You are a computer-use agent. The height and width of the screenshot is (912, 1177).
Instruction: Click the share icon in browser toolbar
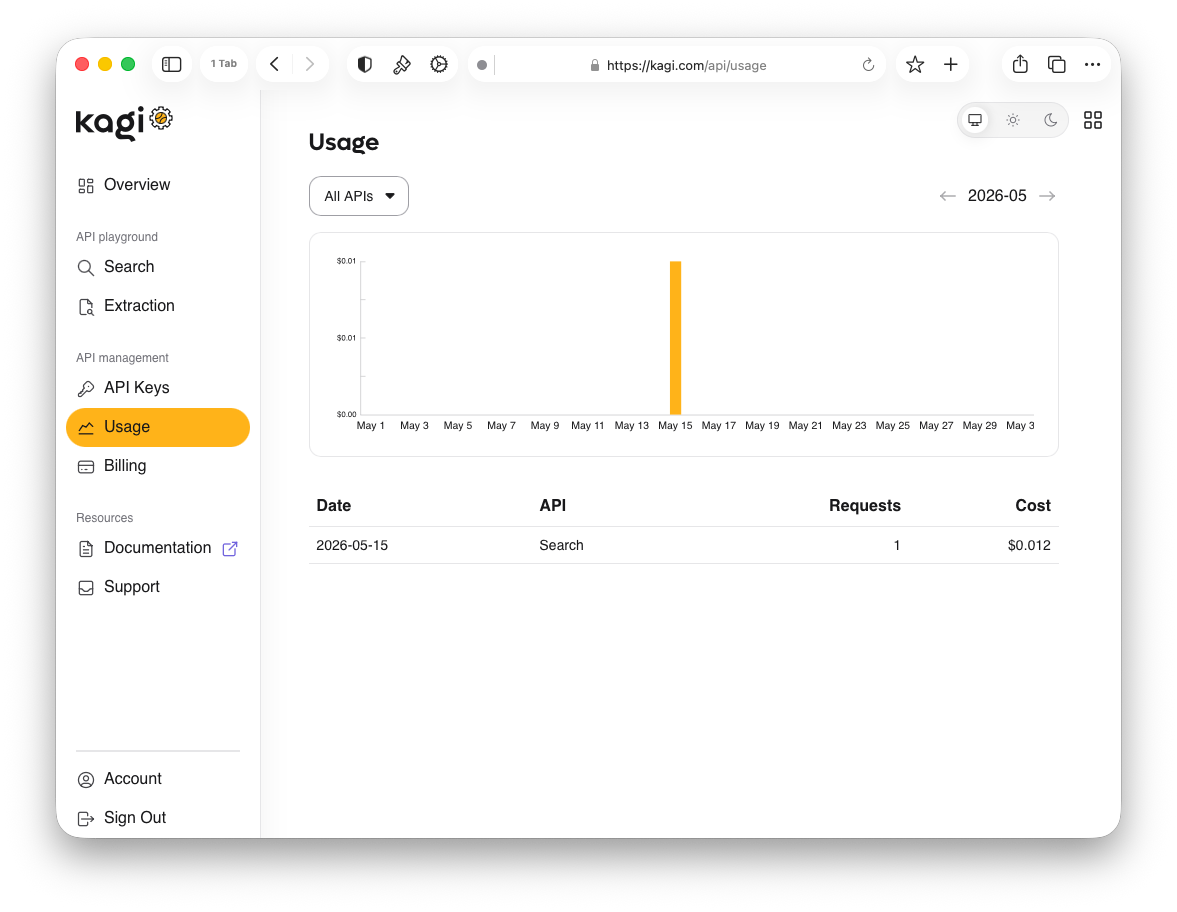pos(1019,65)
